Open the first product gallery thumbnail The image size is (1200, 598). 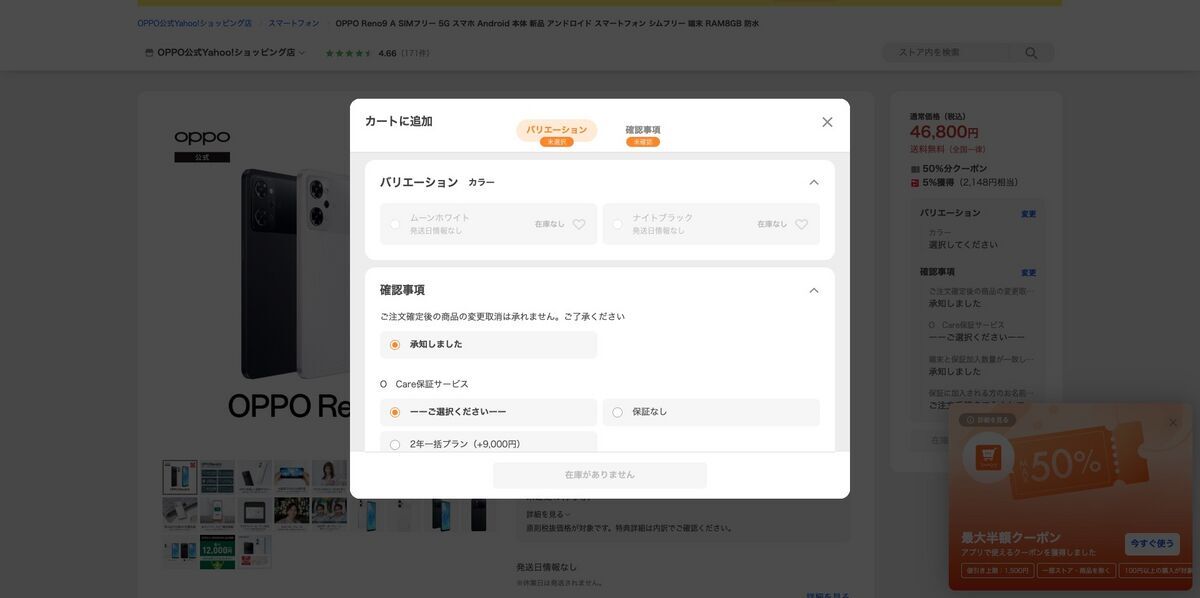180,477
